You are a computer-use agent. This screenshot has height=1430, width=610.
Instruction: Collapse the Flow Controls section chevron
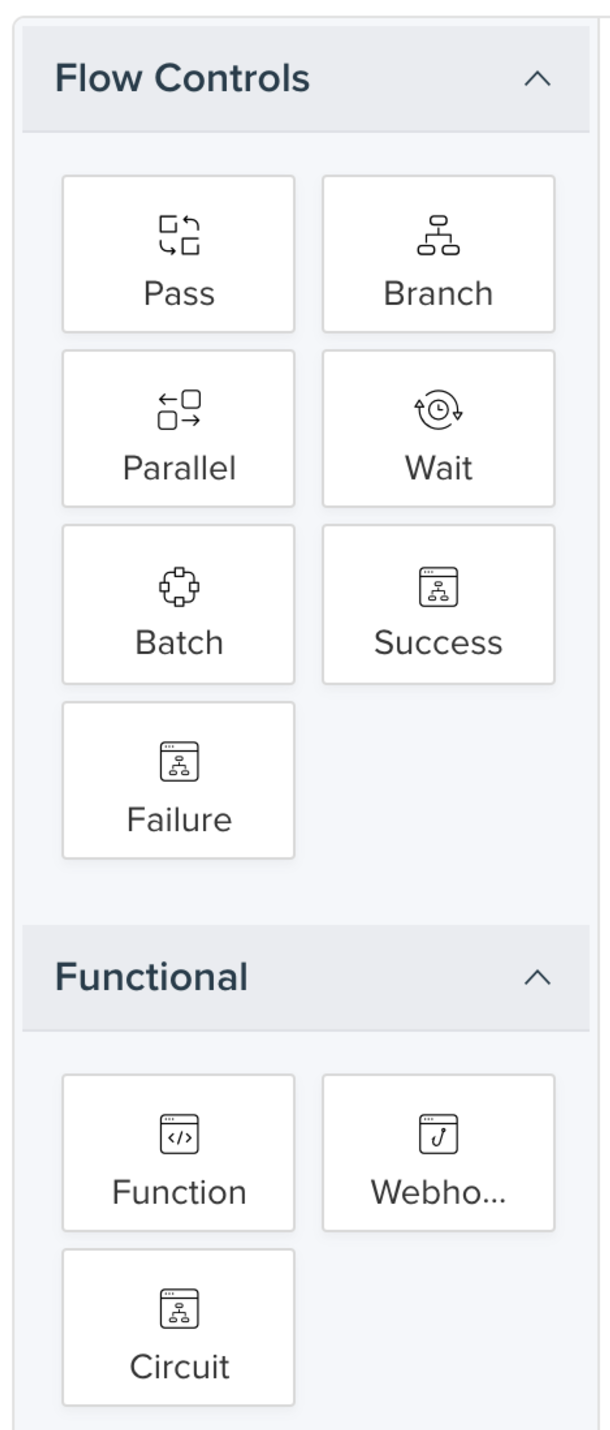pyautogui.click(x=537, y=79)
